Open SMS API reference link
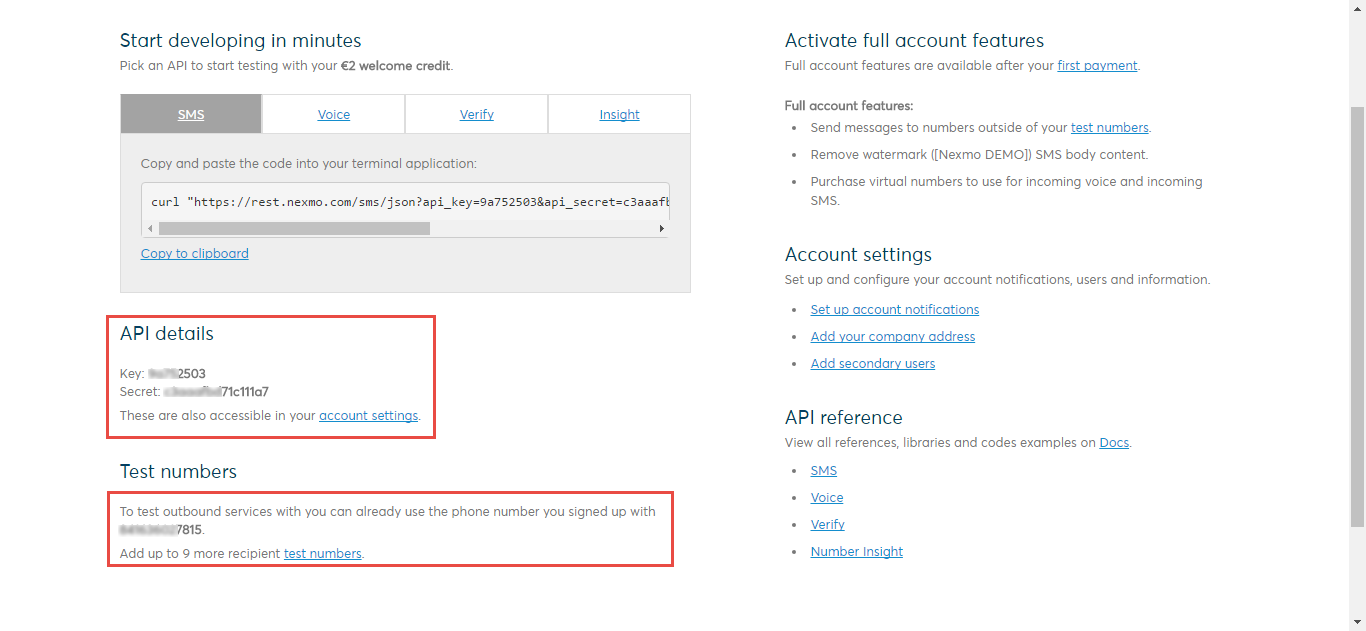1366x631 pixels. 824,471
